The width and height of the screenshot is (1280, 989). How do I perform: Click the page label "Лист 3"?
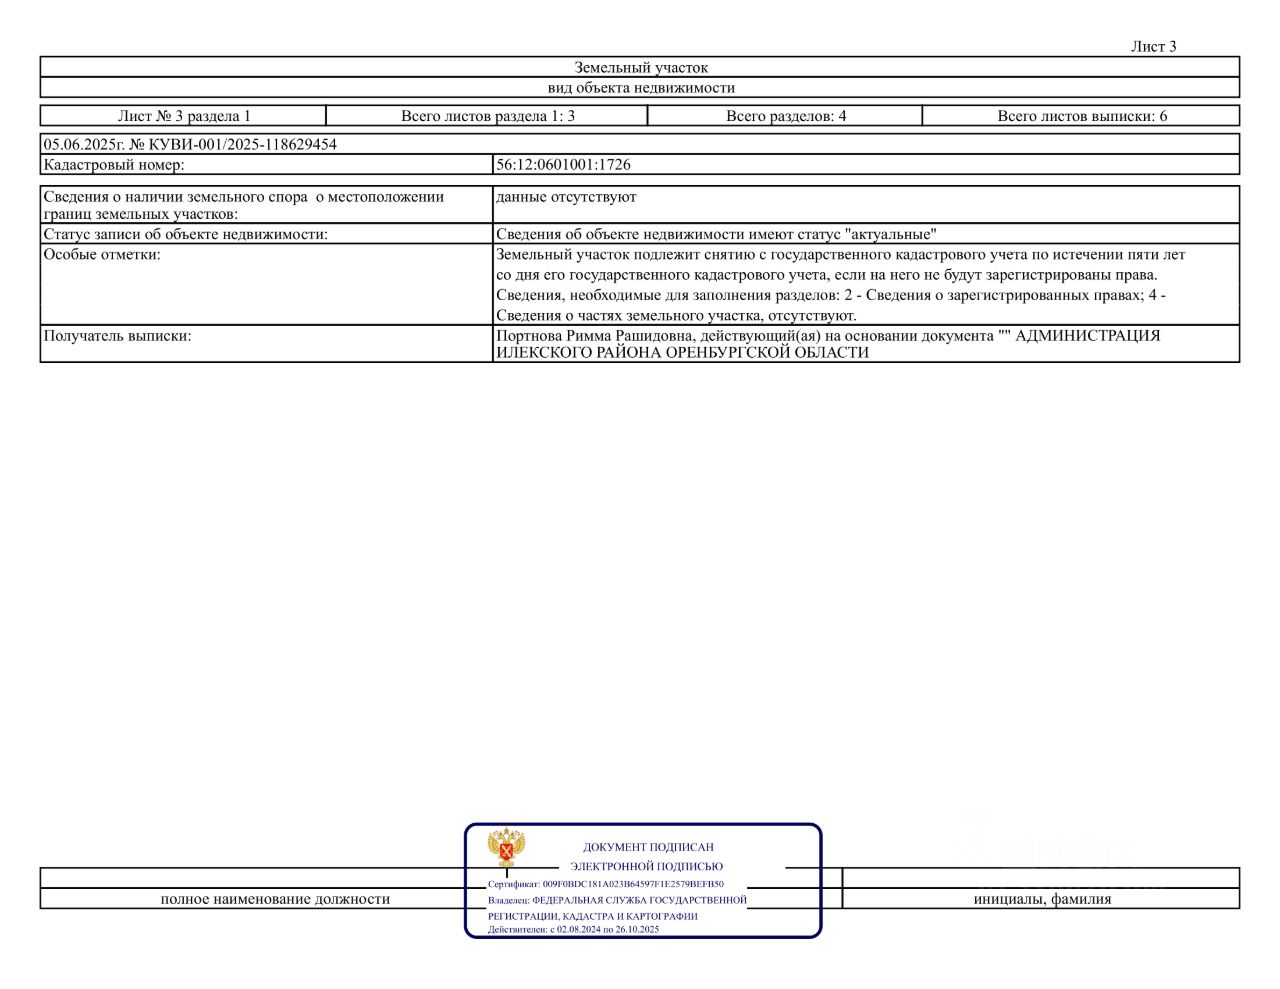pyautogui.click(x=1153, y=46)
